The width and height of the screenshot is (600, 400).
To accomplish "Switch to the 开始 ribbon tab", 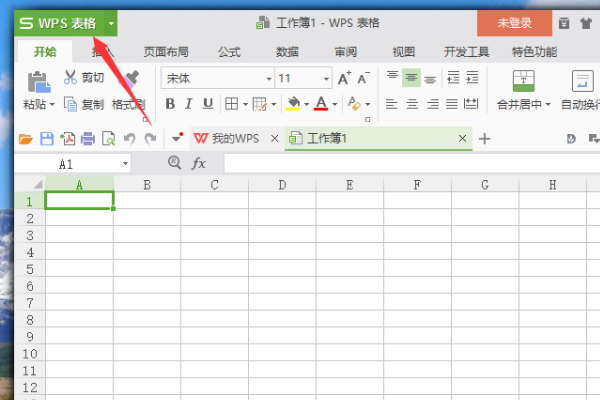I will [45, 52].
